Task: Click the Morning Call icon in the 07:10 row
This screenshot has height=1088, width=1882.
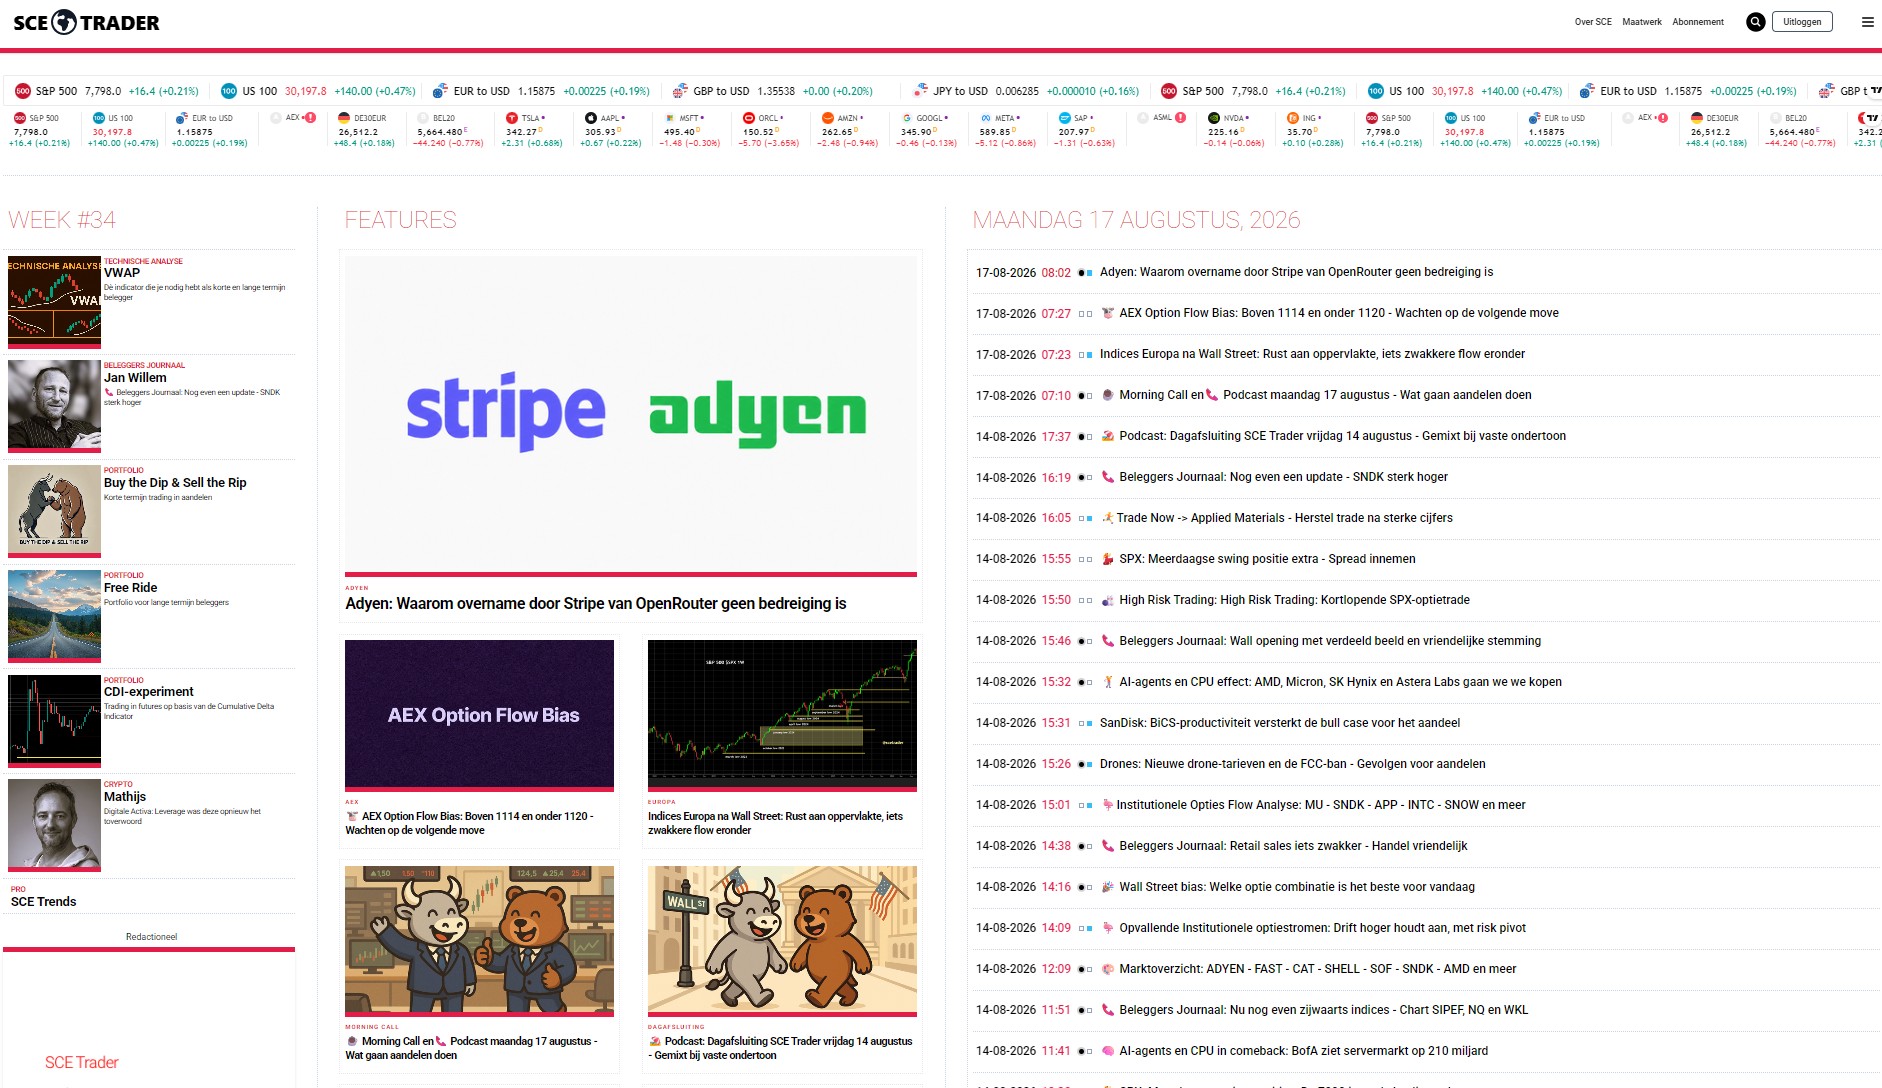Action: [x=1107, y=395]
